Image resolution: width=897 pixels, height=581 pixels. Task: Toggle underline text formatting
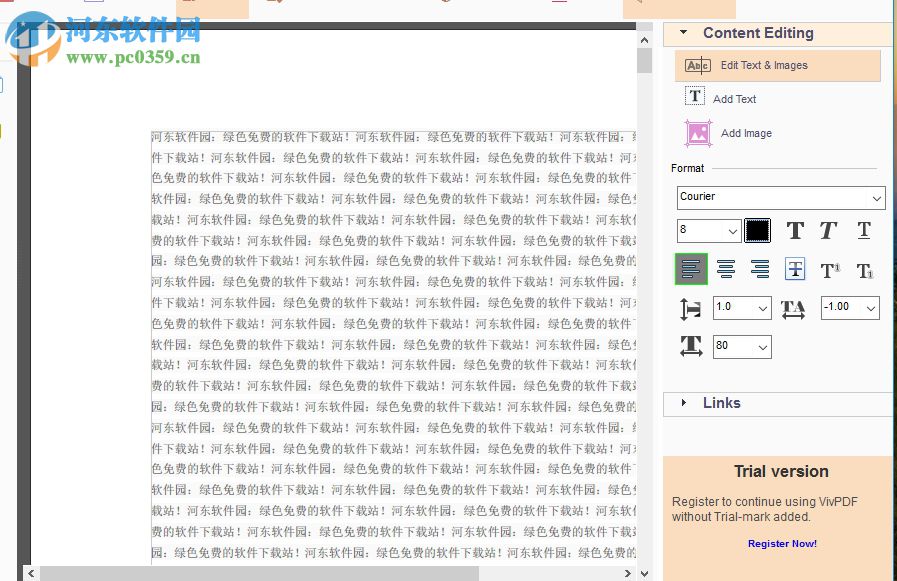click(x=864, y=230)
